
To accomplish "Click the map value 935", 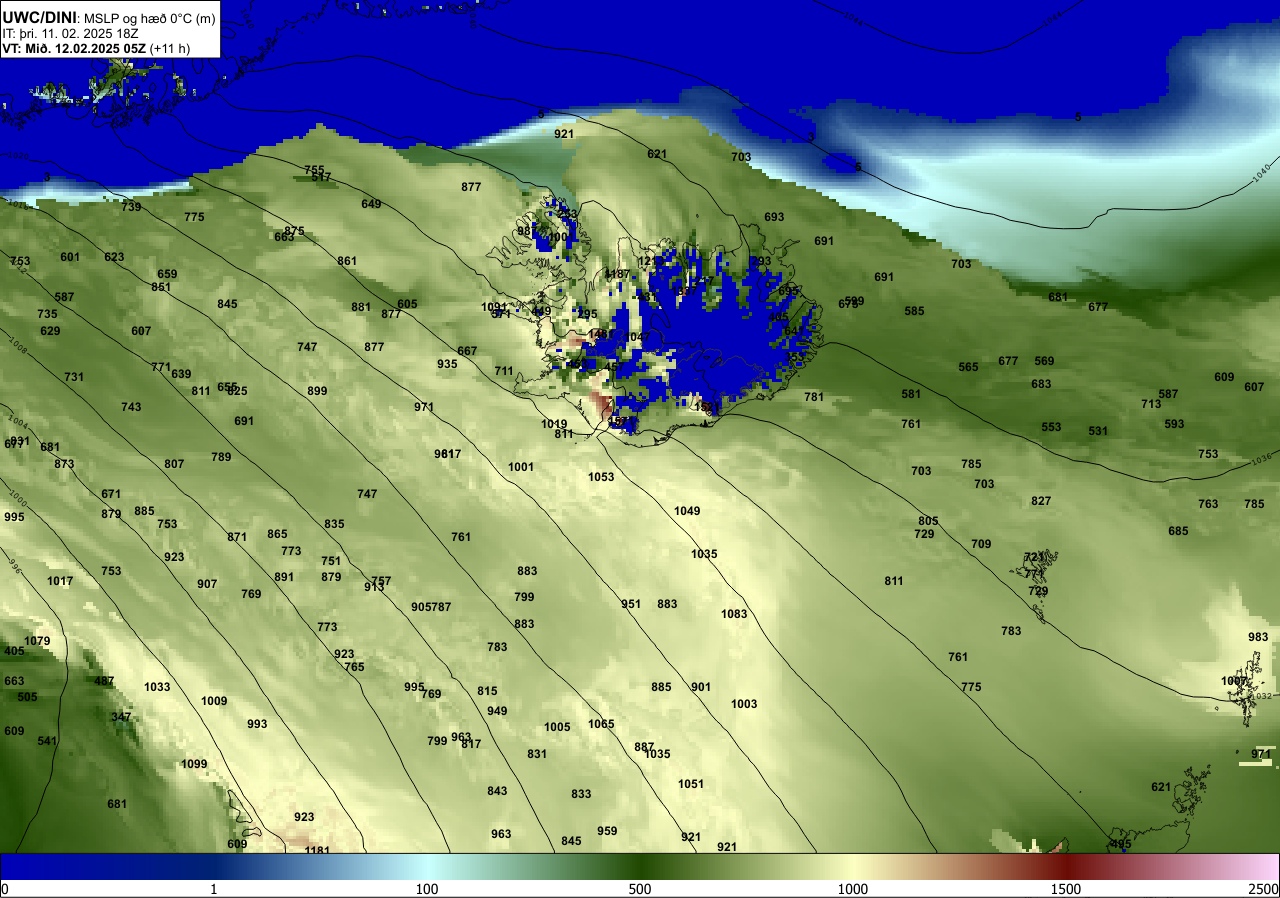I will 447,364.
